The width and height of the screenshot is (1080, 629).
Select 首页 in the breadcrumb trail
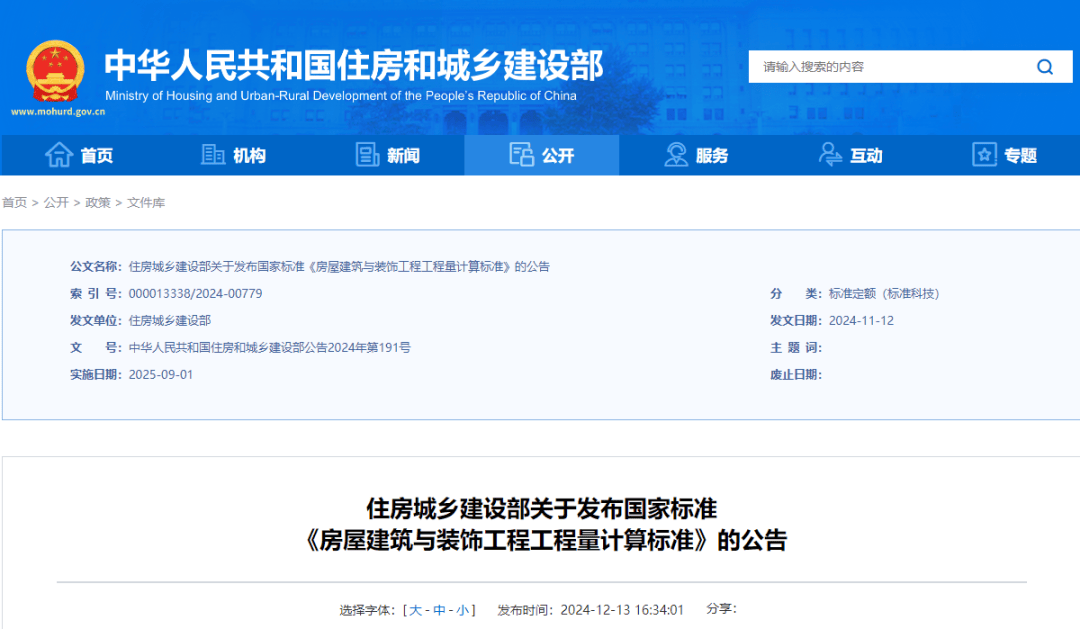point(14,203)
